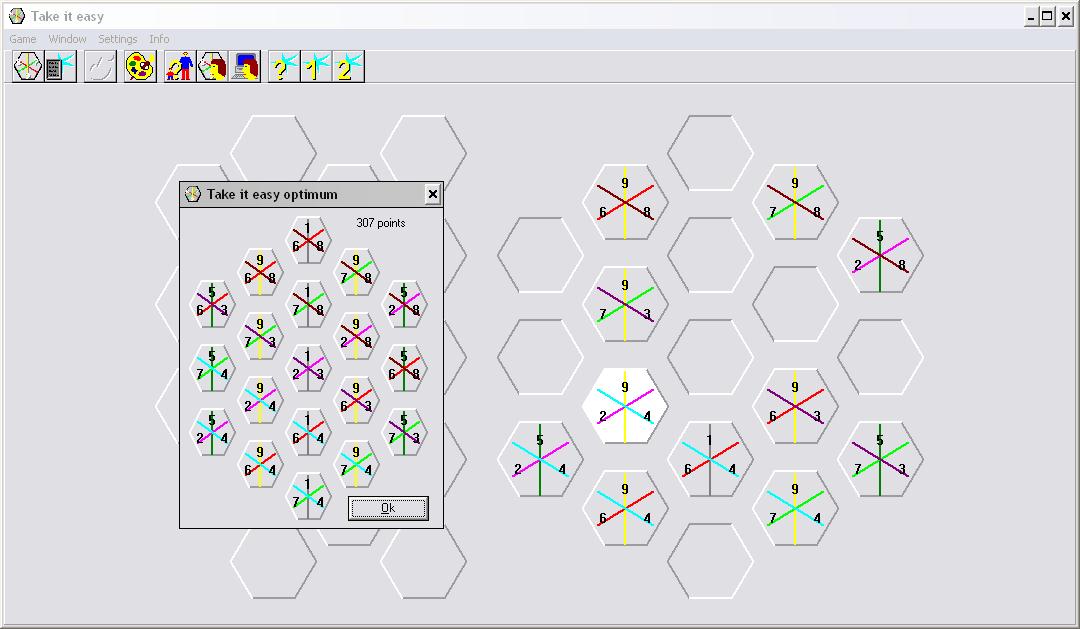1080x629 pixels.
Task: Click the 9-7-4 tile on the main board
Action: click(x=796, y=508)
